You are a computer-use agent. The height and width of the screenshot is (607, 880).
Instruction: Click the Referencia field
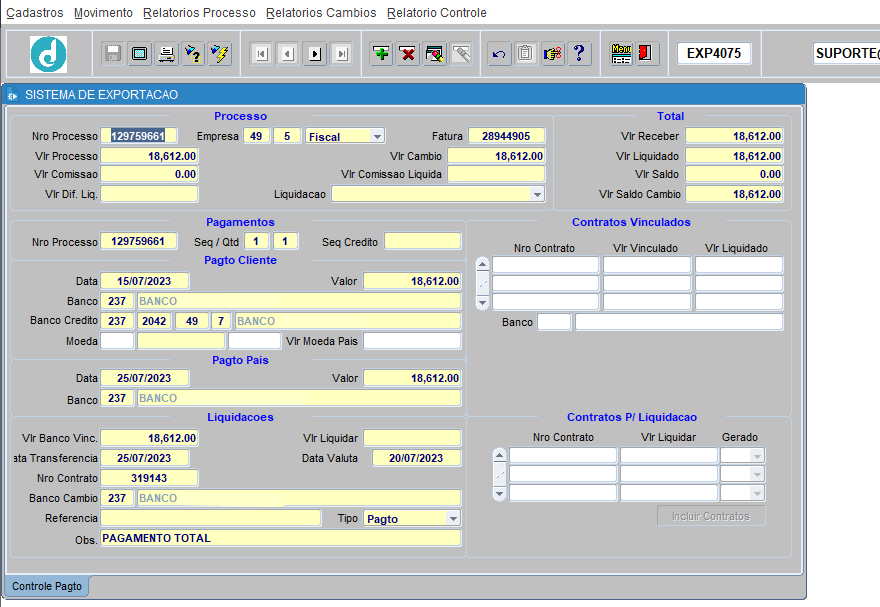point(211,518)
